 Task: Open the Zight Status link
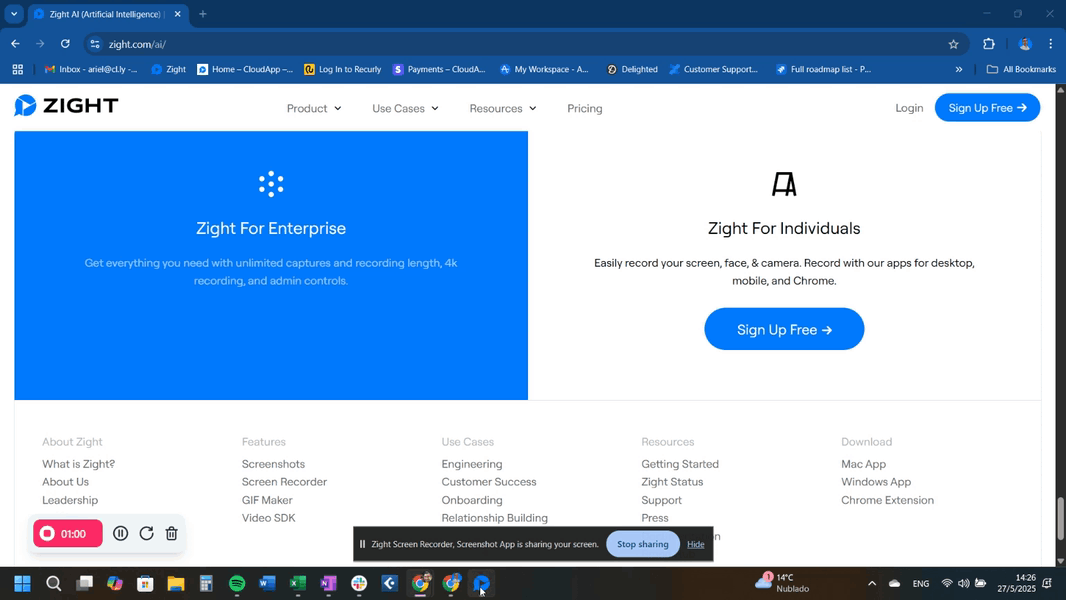coord(672,482)
